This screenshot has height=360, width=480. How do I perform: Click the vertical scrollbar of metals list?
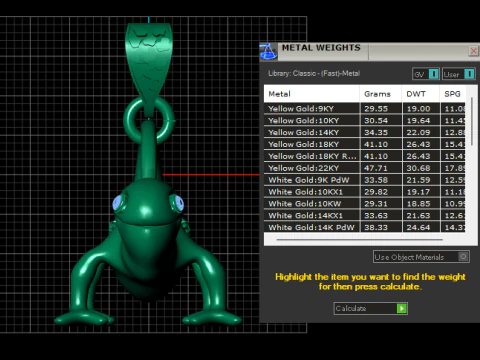[472, 122]
